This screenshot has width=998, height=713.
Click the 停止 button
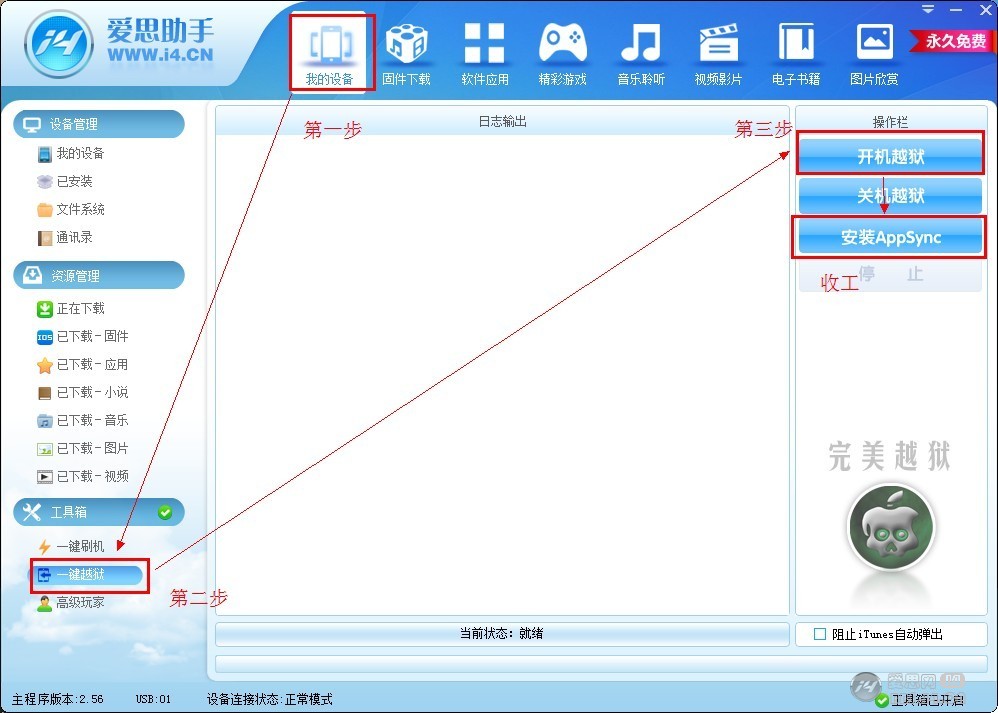[x=890, y=274]
